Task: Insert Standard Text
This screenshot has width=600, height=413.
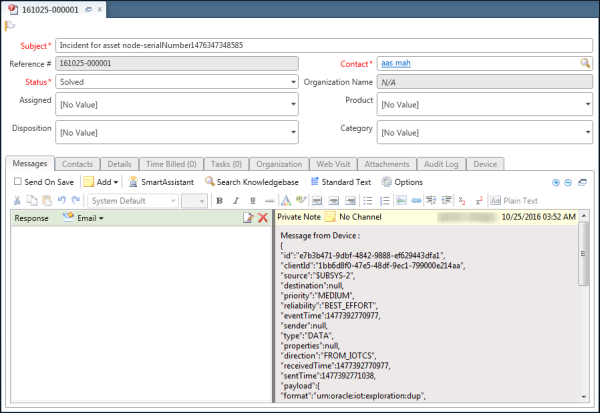Action: 341,182
